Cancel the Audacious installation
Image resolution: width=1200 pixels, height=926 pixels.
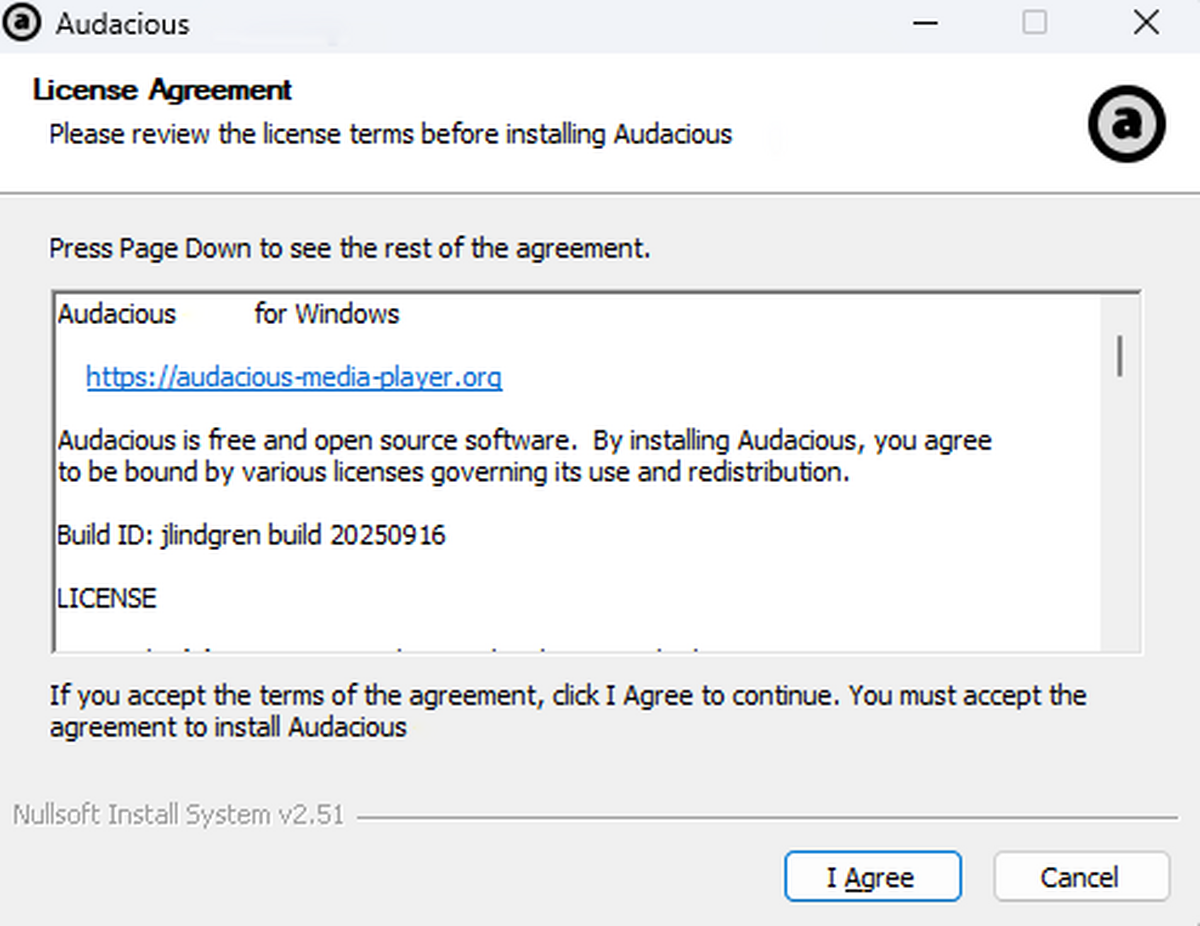pos(1081,877)
